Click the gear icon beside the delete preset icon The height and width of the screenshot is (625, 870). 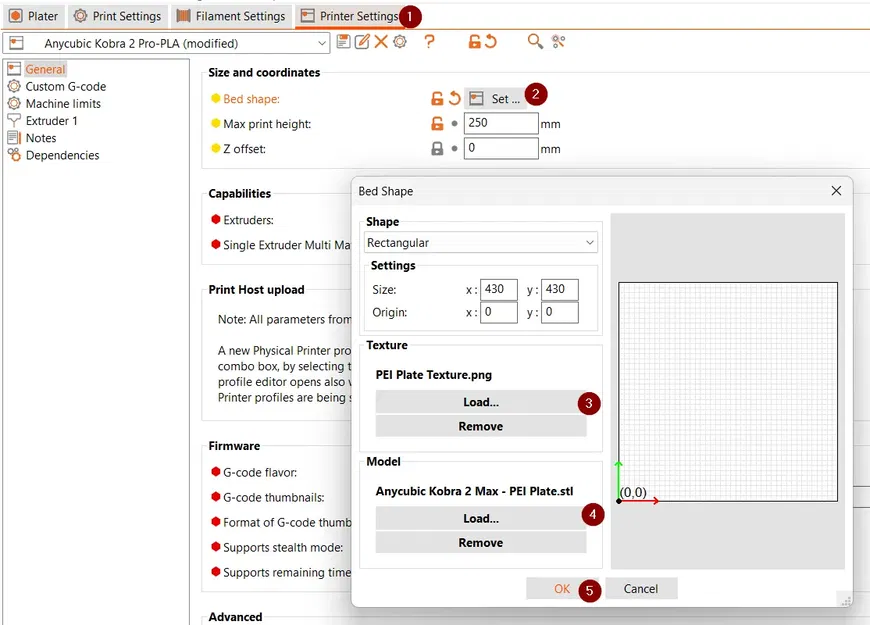pos(399,41)
